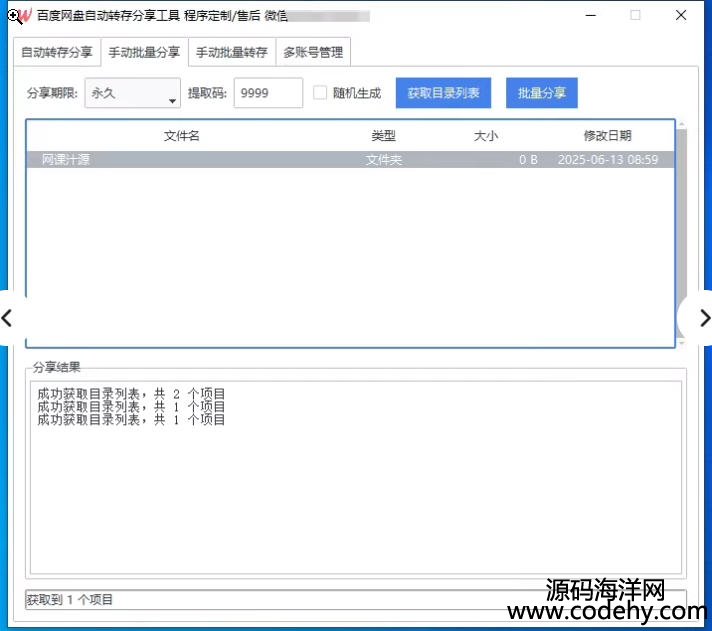The width and height of the screenshot is (712, 631).
Task: Click the 获取目录列表 button
Action: point(443,93)
